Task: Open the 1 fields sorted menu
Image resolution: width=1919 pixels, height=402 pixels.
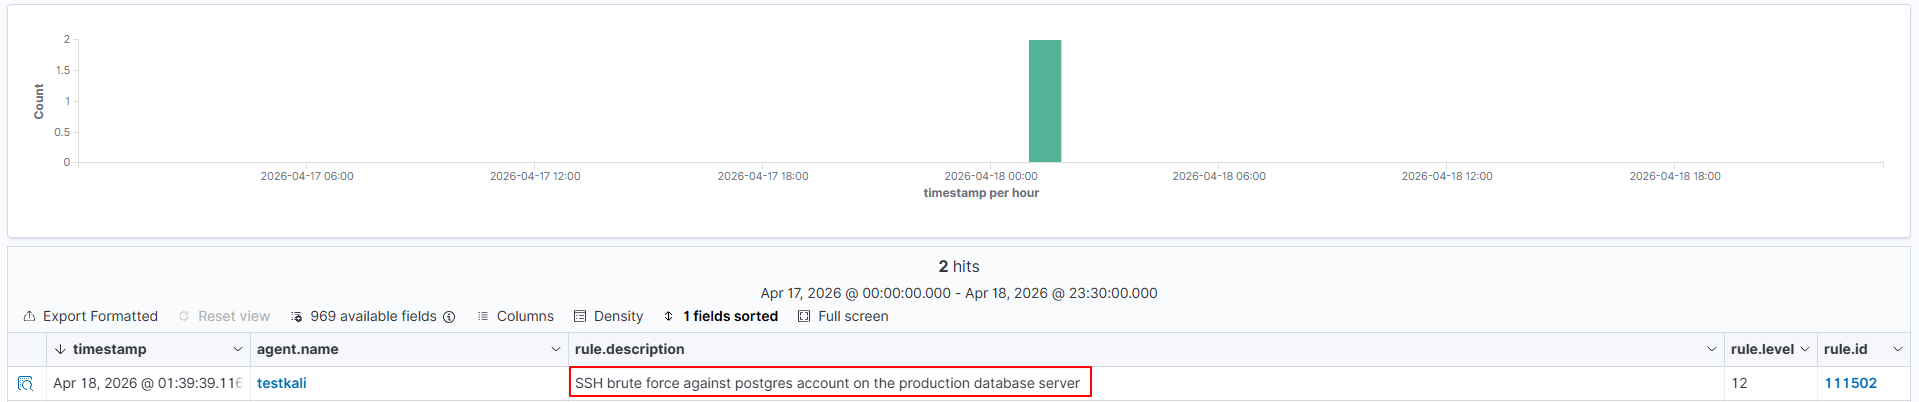Action: click(x=720, y=316)
